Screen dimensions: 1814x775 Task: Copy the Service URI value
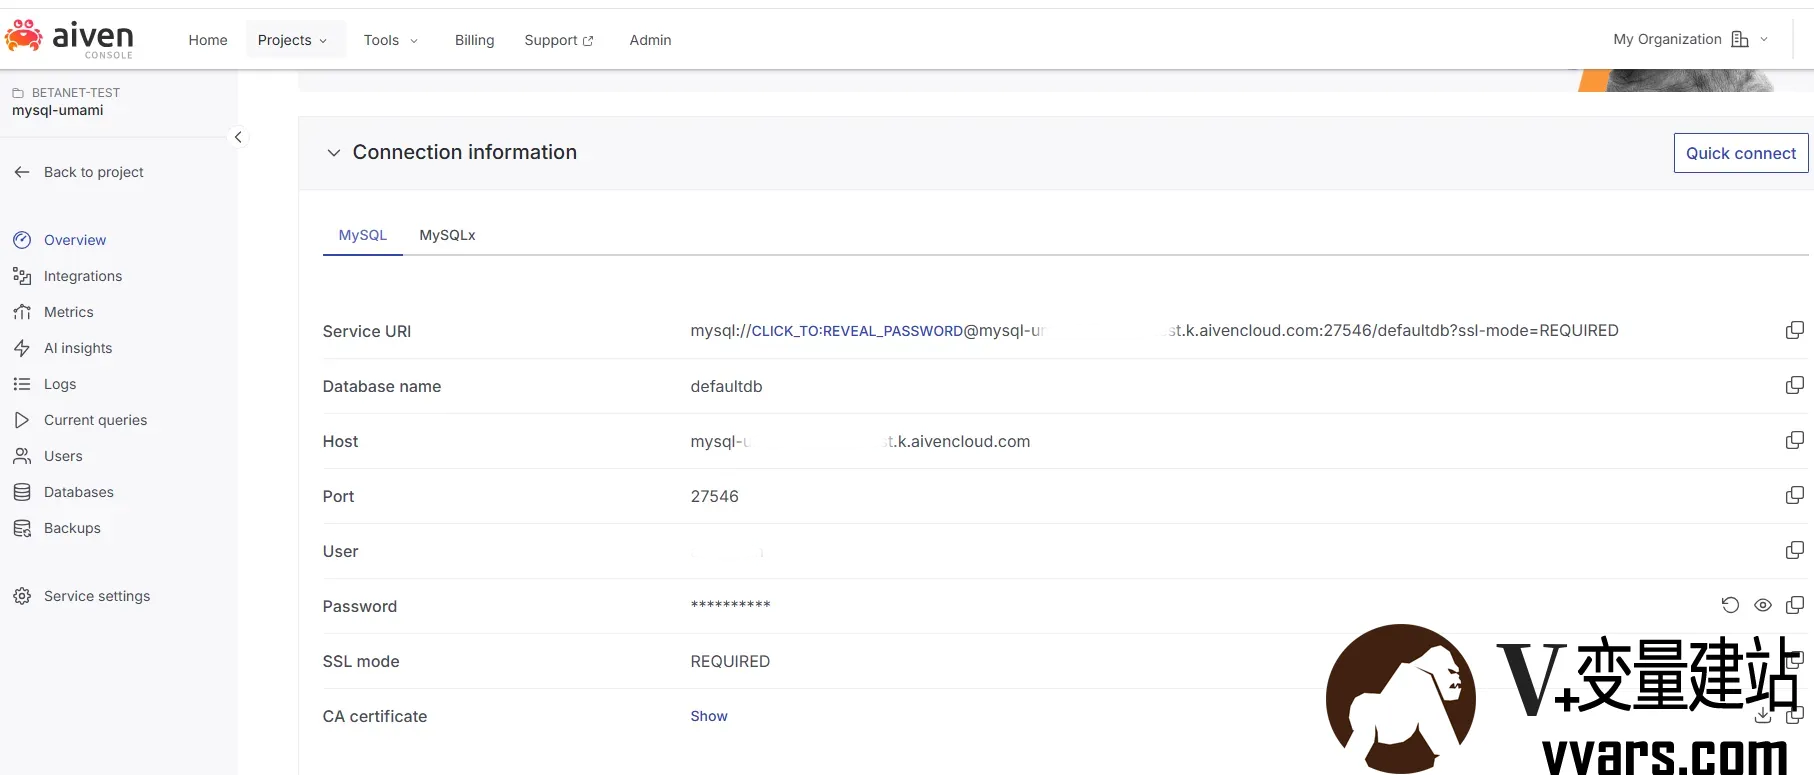tap(1795, 330)
